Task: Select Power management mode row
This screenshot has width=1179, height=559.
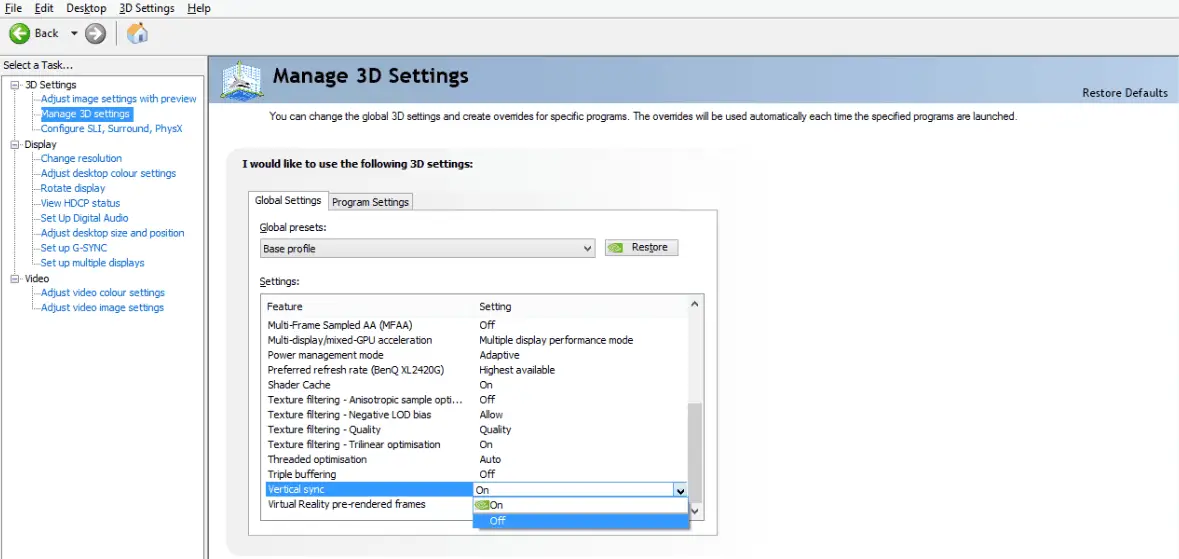Action: (476, 355)
